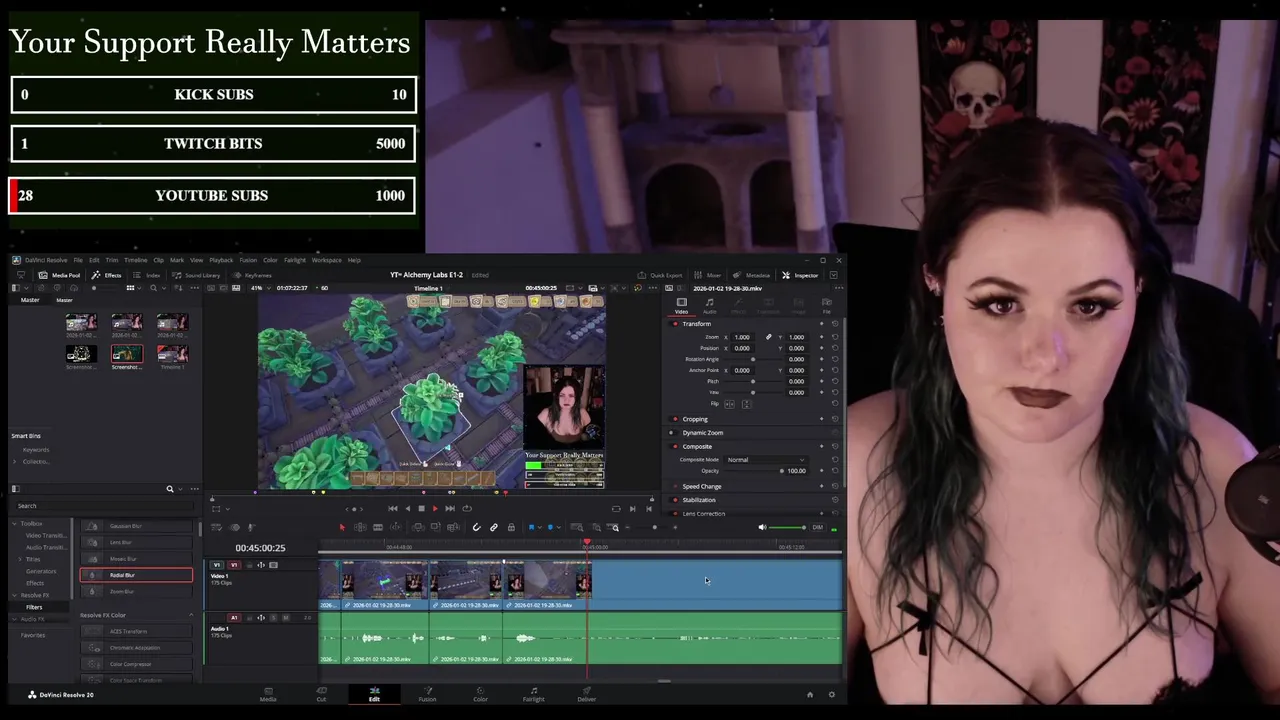This screenshot has width=1280, height=720.
Task: Open the Keyframes panel
Action: pos(252,275)
